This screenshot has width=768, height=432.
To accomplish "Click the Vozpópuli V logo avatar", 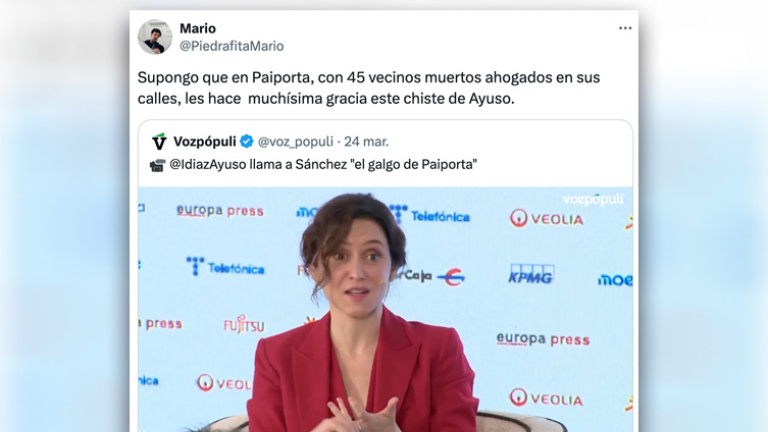I will click(x=159, y=142).
